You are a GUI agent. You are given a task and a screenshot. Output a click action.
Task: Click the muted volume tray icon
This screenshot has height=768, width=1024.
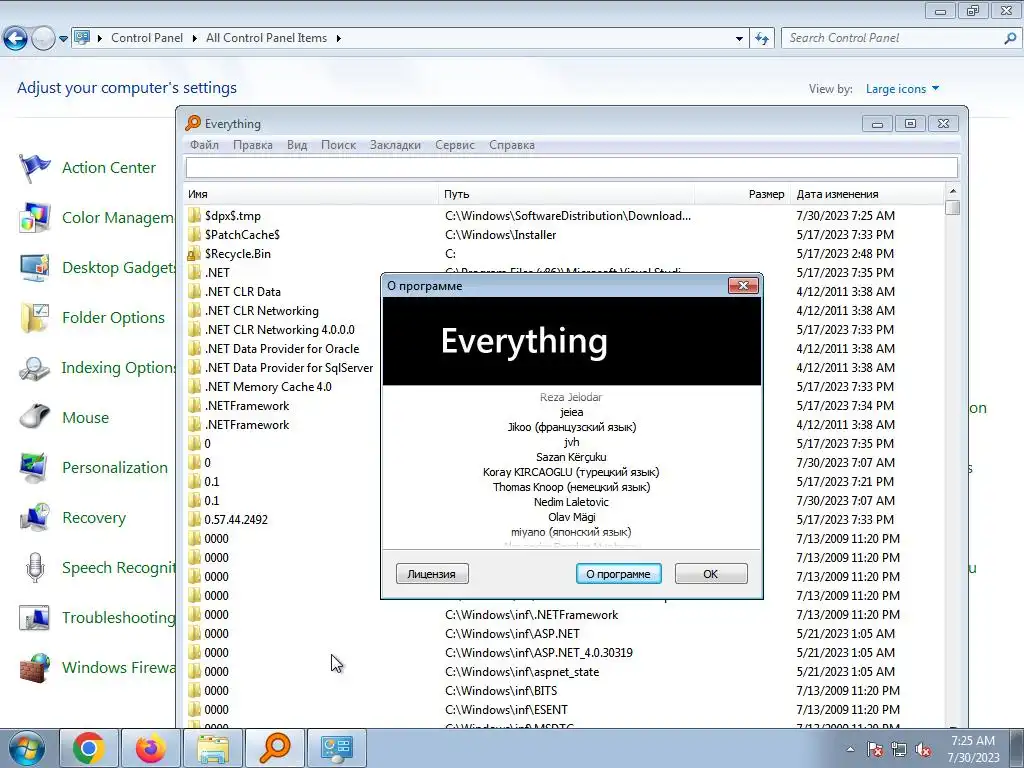(x=923, y=750)
